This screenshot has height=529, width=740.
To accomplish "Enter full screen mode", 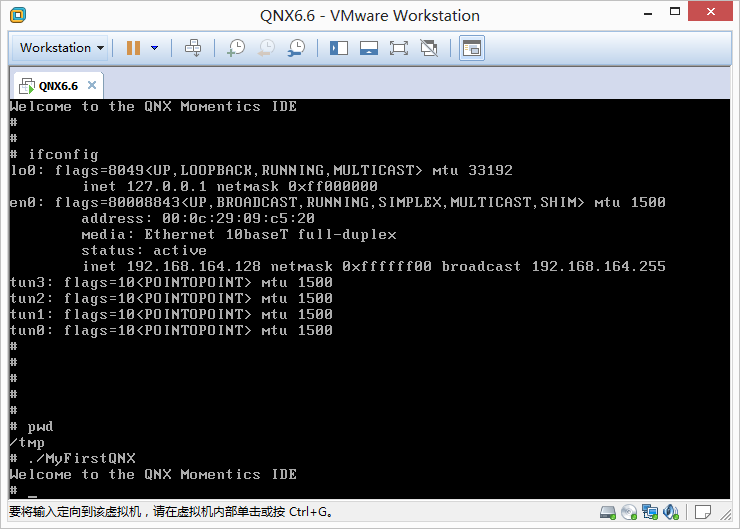I will tap(399, 48).
